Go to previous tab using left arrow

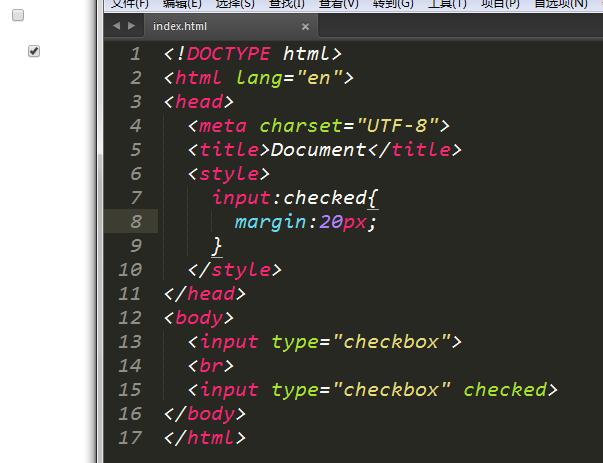(x=116, y=26)
